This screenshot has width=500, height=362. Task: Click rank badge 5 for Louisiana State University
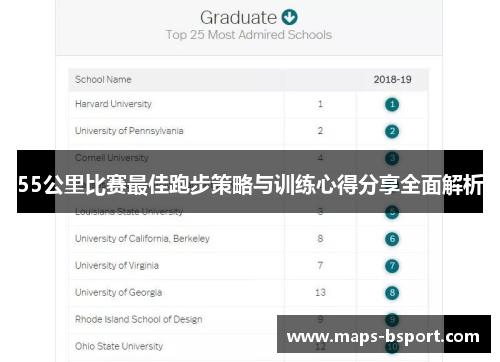click(392, 212)
